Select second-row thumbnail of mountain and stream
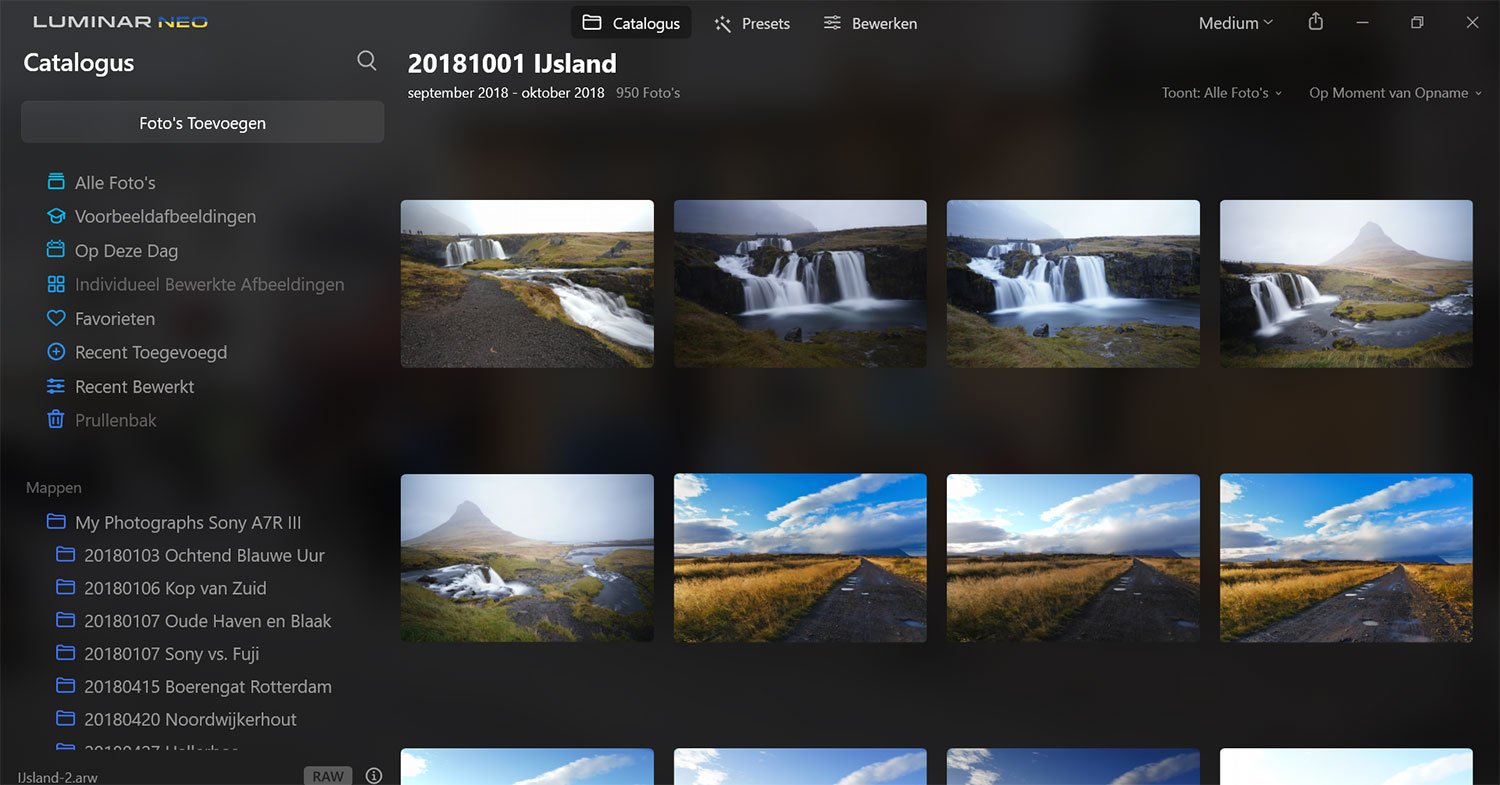 click(527, 558)
